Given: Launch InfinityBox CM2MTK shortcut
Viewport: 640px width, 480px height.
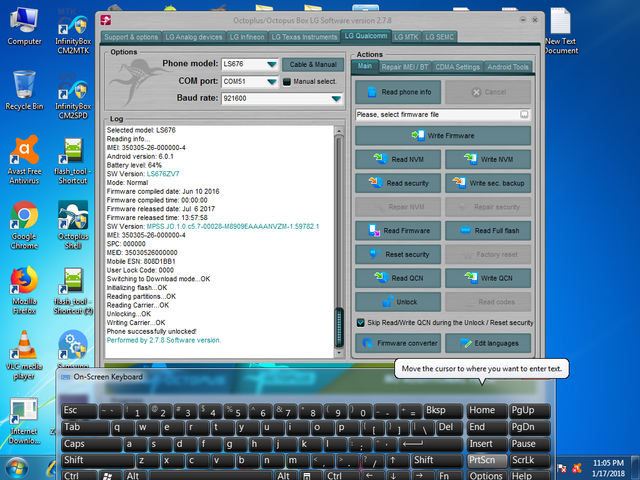Looking at the screenshot, I should coord(73,32).
